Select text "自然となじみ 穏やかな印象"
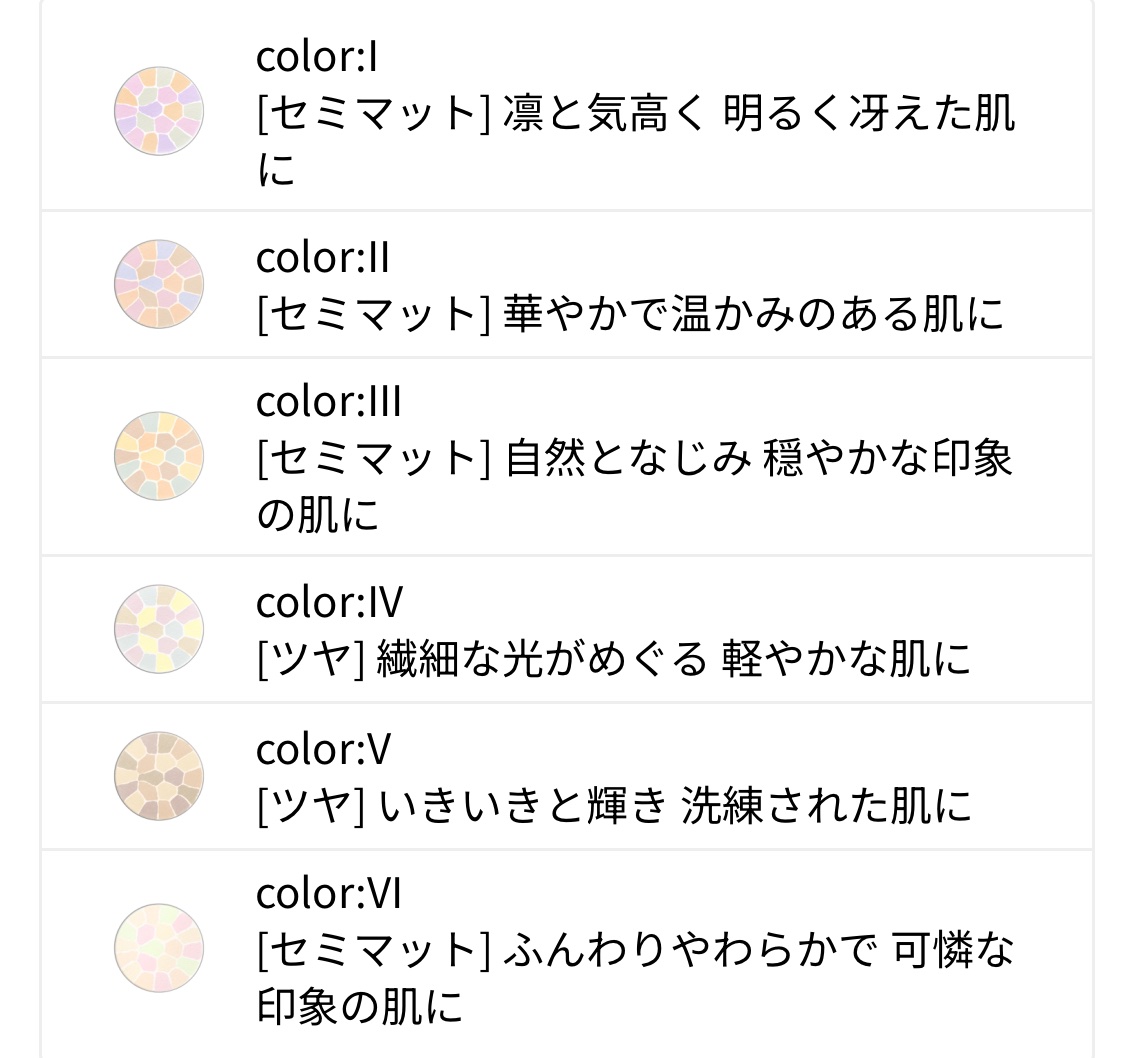This screenshot has height=1058, width=1125. coord(758,459)
